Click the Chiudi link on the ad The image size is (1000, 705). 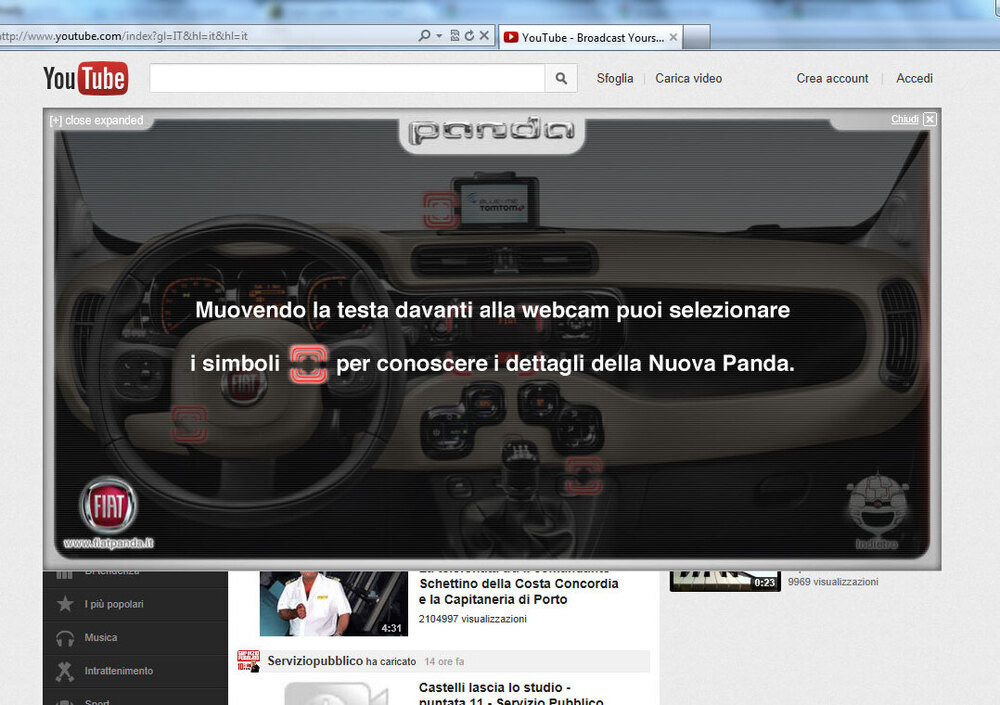tap(904, 119)
